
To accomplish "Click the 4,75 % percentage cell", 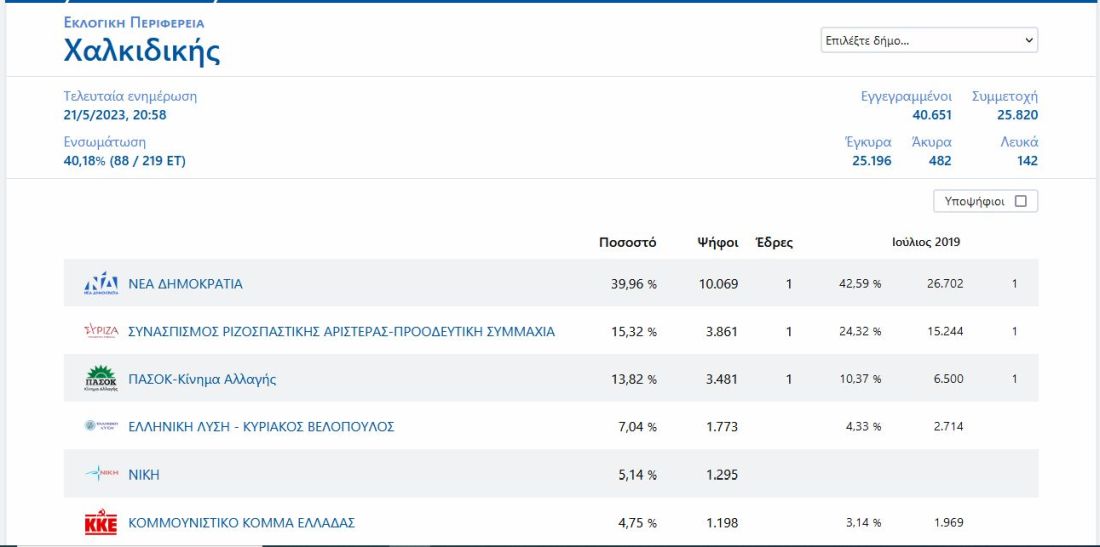I will click(x=638, y=522).
